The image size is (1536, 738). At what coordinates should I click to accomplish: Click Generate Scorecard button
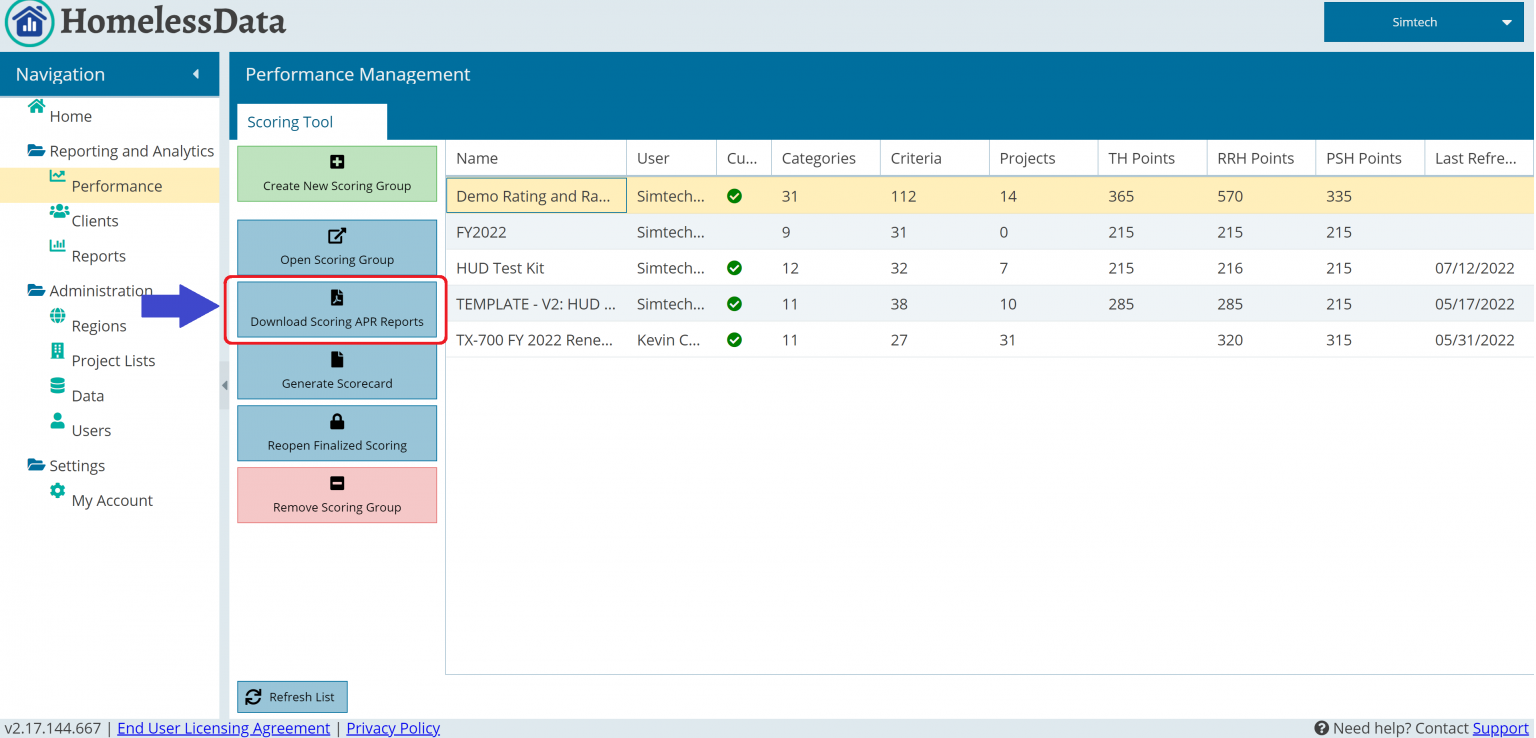coord(337,372)
